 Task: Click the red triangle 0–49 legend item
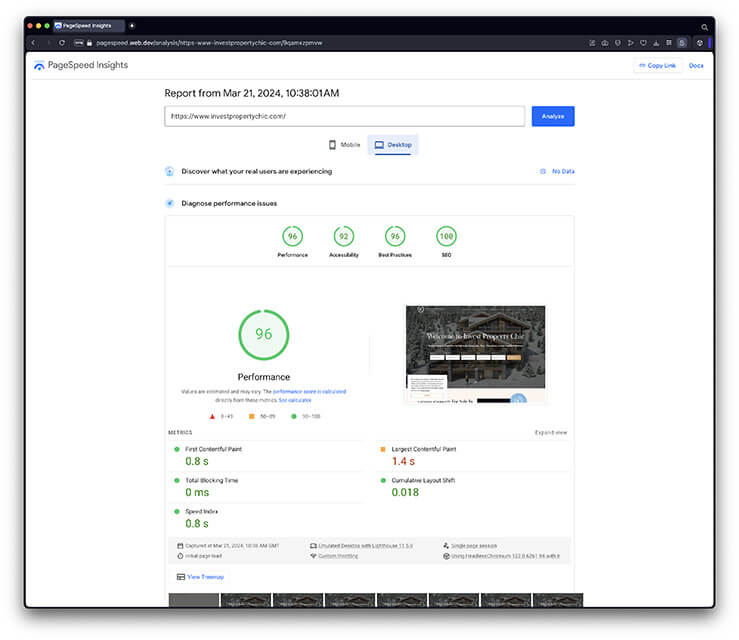[221, 417]
